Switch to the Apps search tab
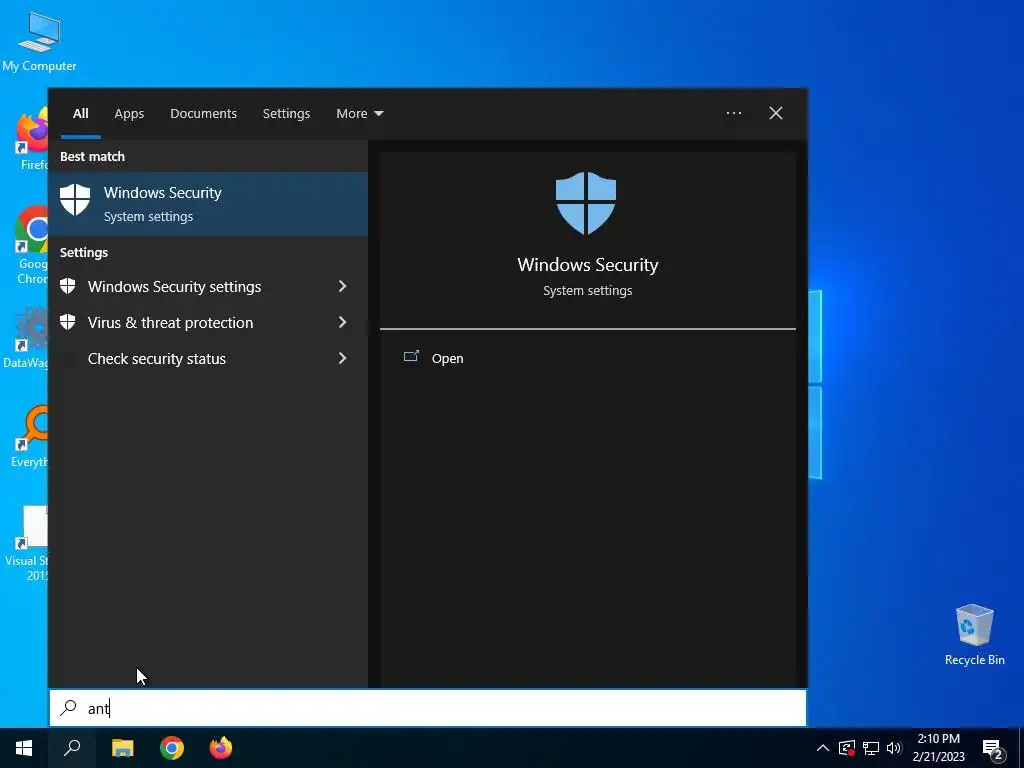The width and height of the screenshot is (1024, 768). coord(129,114)
